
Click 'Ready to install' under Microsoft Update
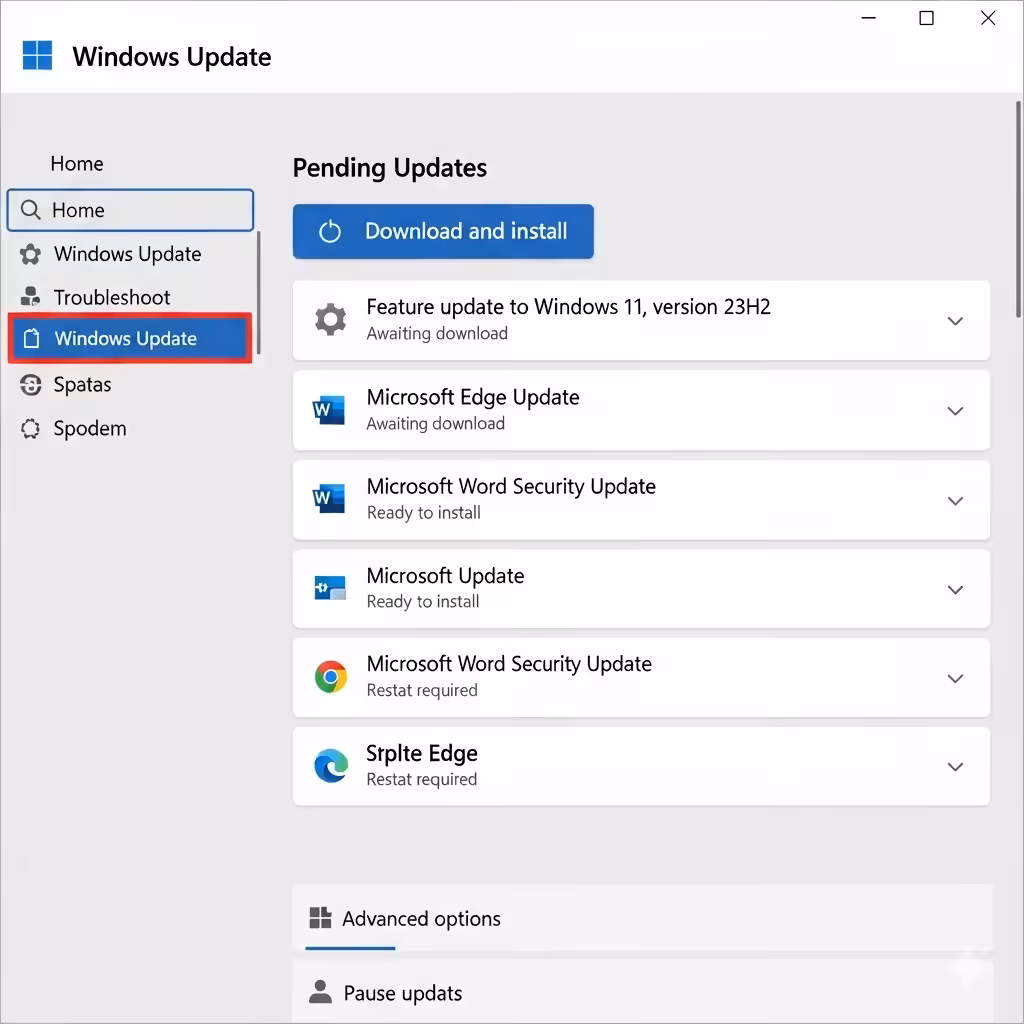(423, 601)
